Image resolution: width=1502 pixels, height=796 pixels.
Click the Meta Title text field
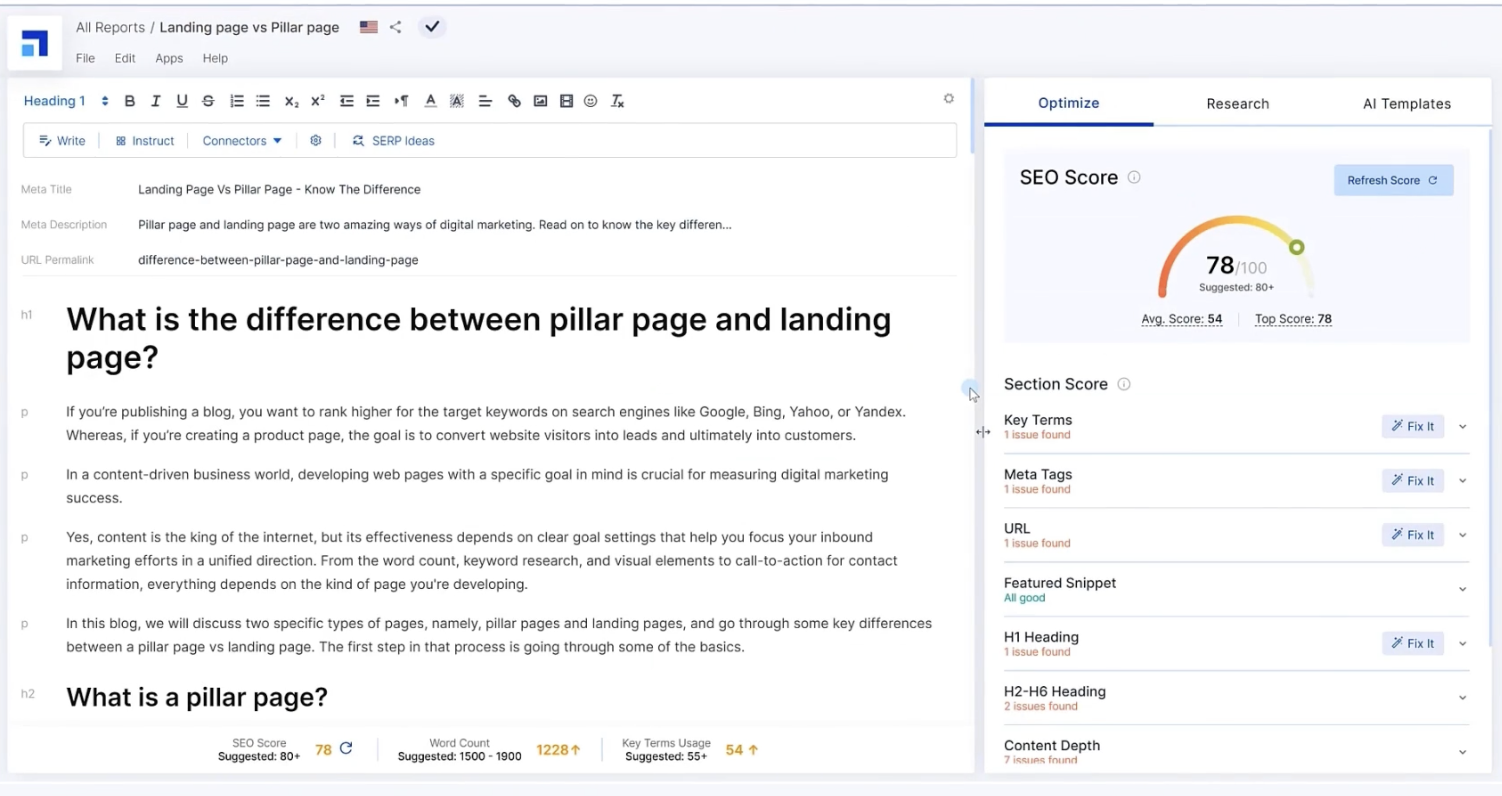(x=279, y=189)
